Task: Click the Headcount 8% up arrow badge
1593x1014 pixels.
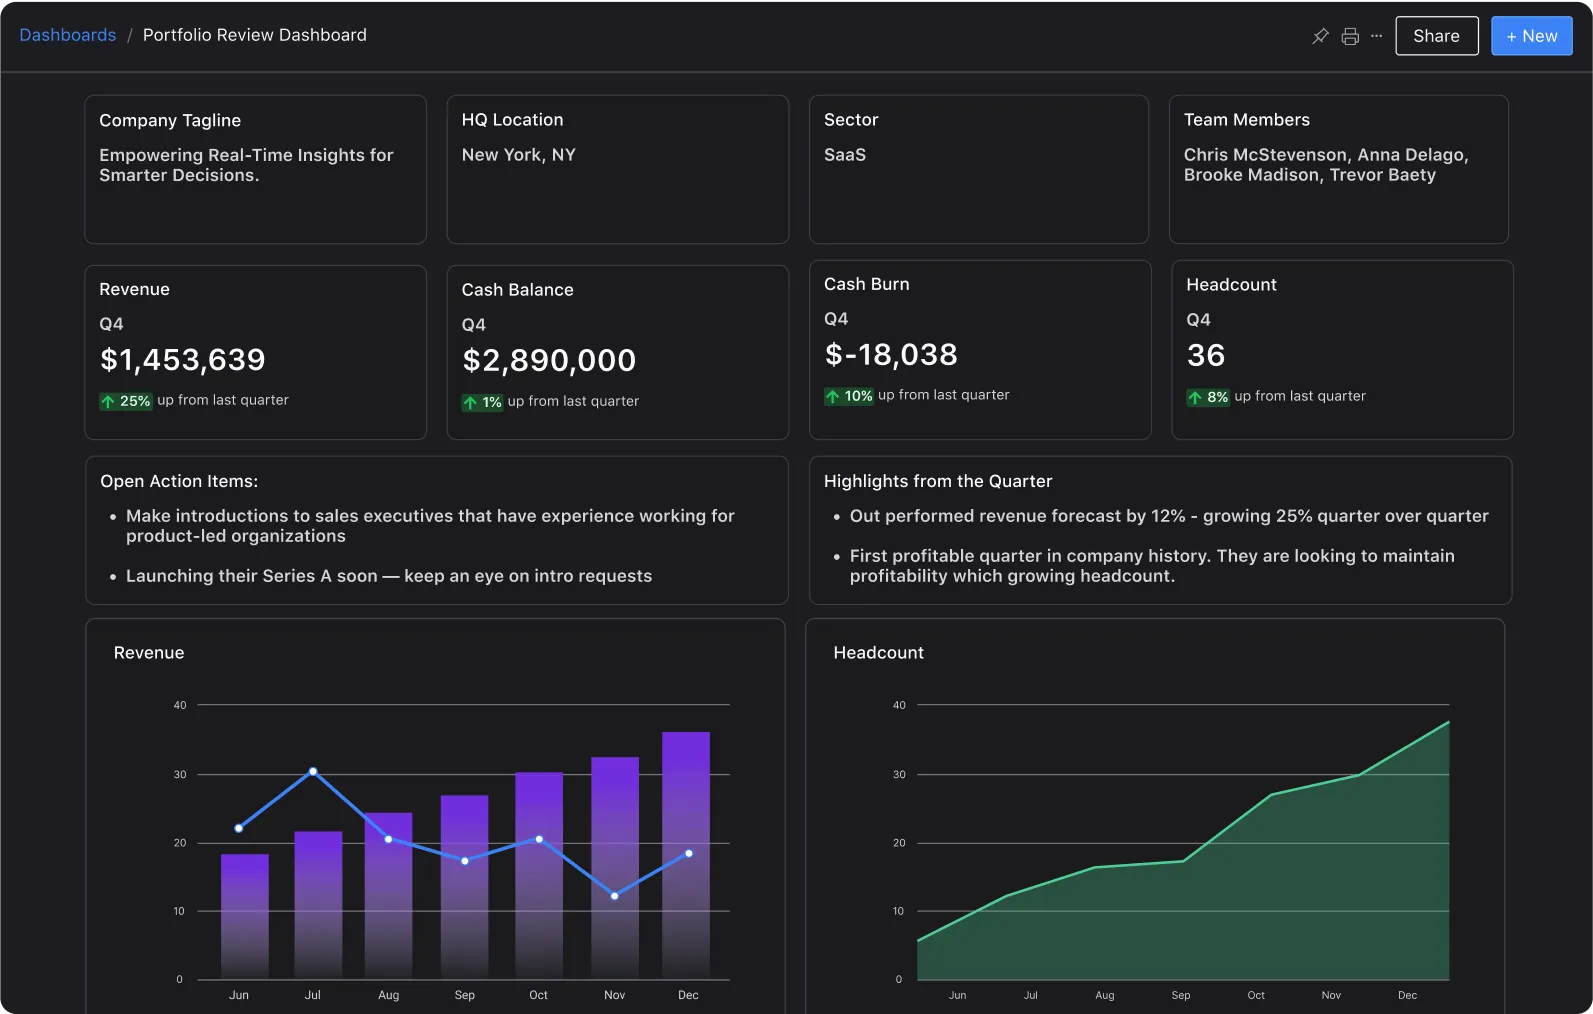Action: [x=1208, y=397]
